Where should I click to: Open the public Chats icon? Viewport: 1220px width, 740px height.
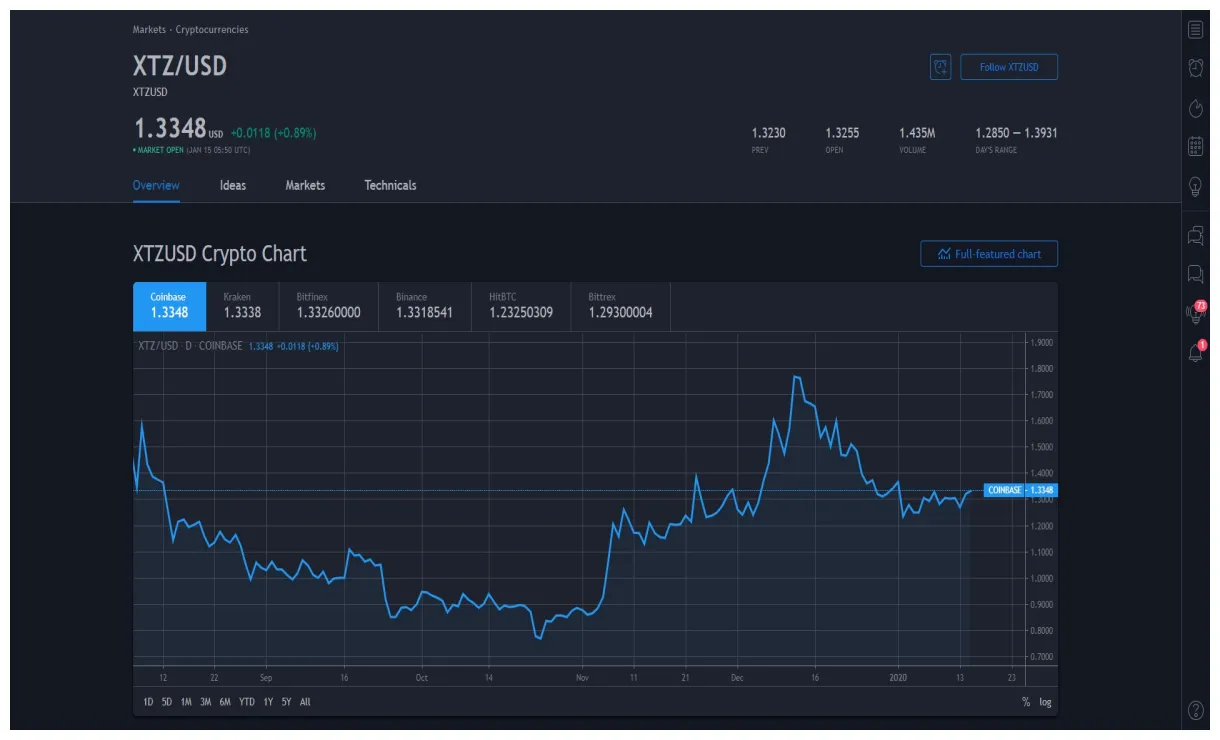1195,236
